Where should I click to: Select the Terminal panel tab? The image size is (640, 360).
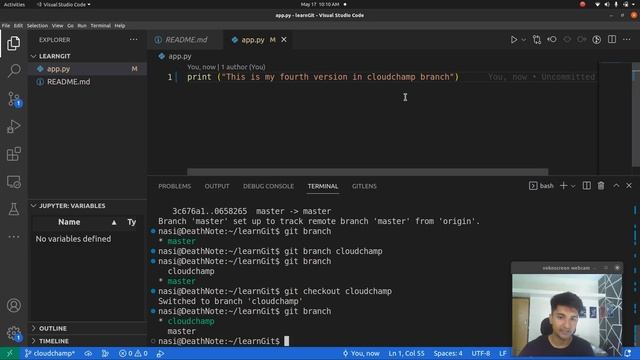click(x=323, y=186)
